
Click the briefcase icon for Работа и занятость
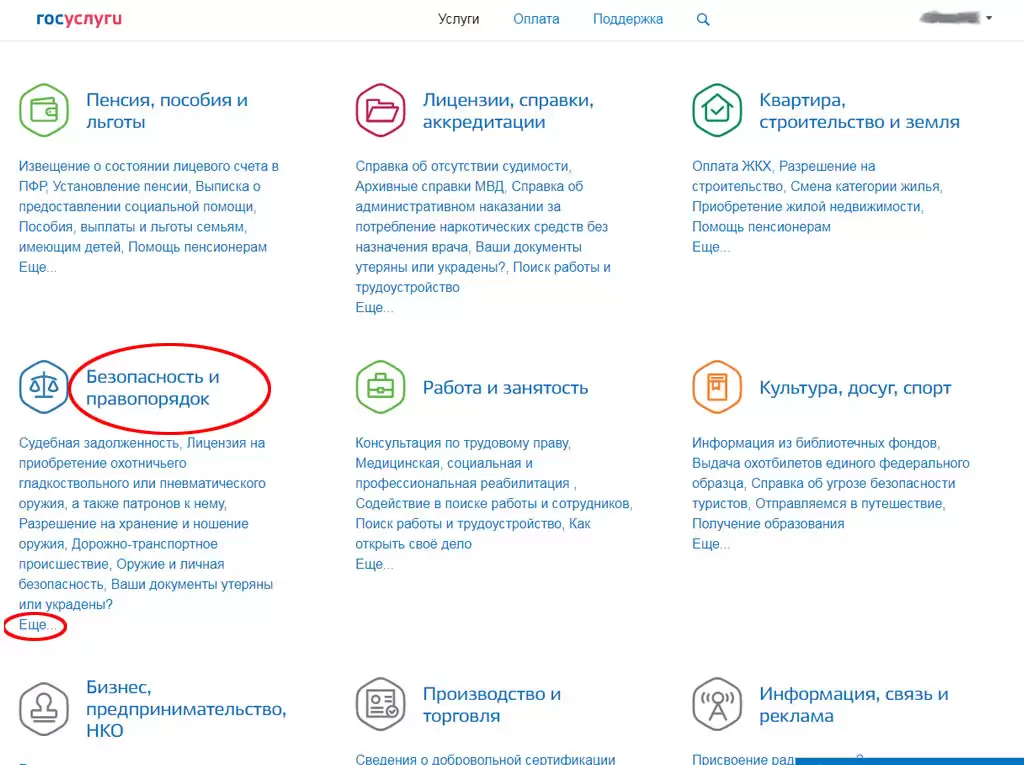click(380, 387)
